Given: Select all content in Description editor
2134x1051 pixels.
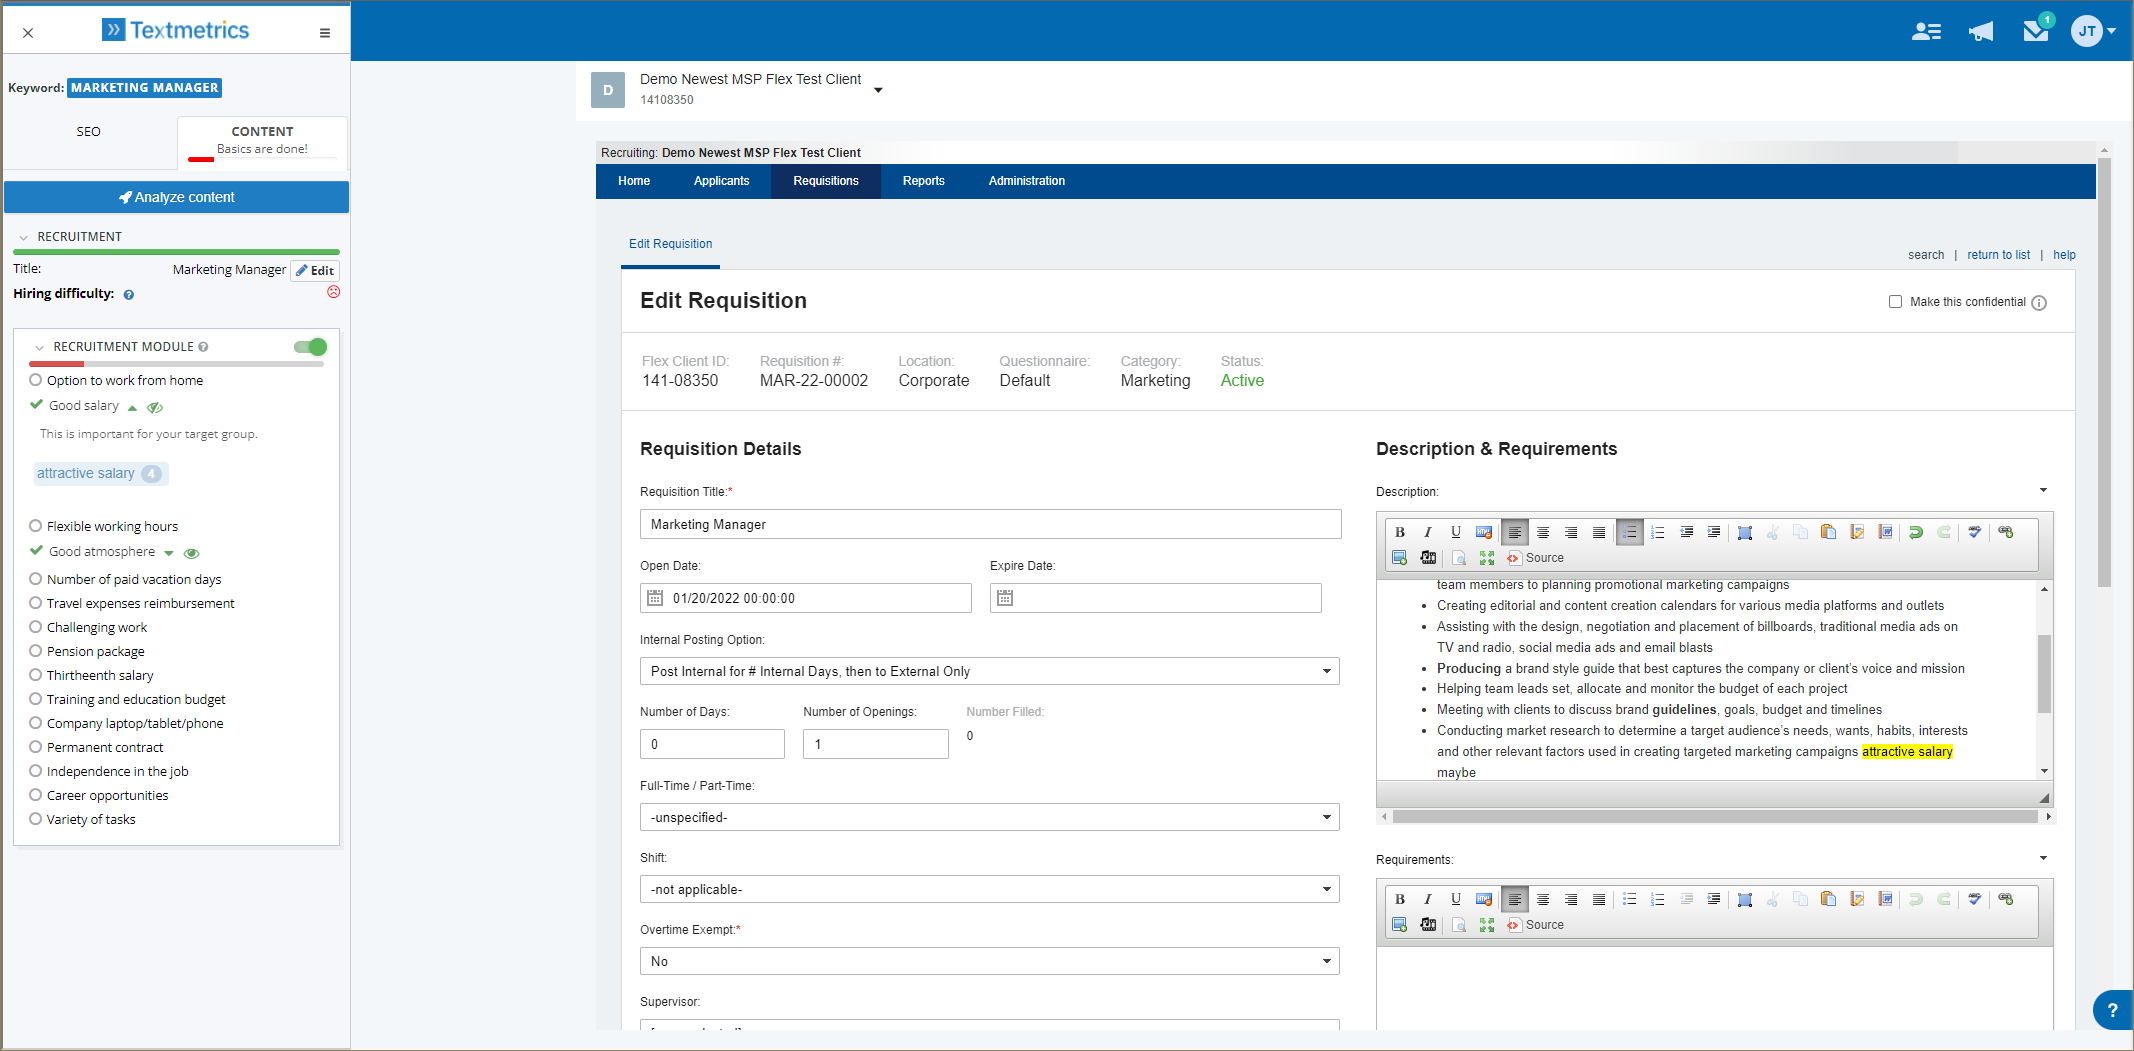Looking at the screenshot, I should (1745, 532).
